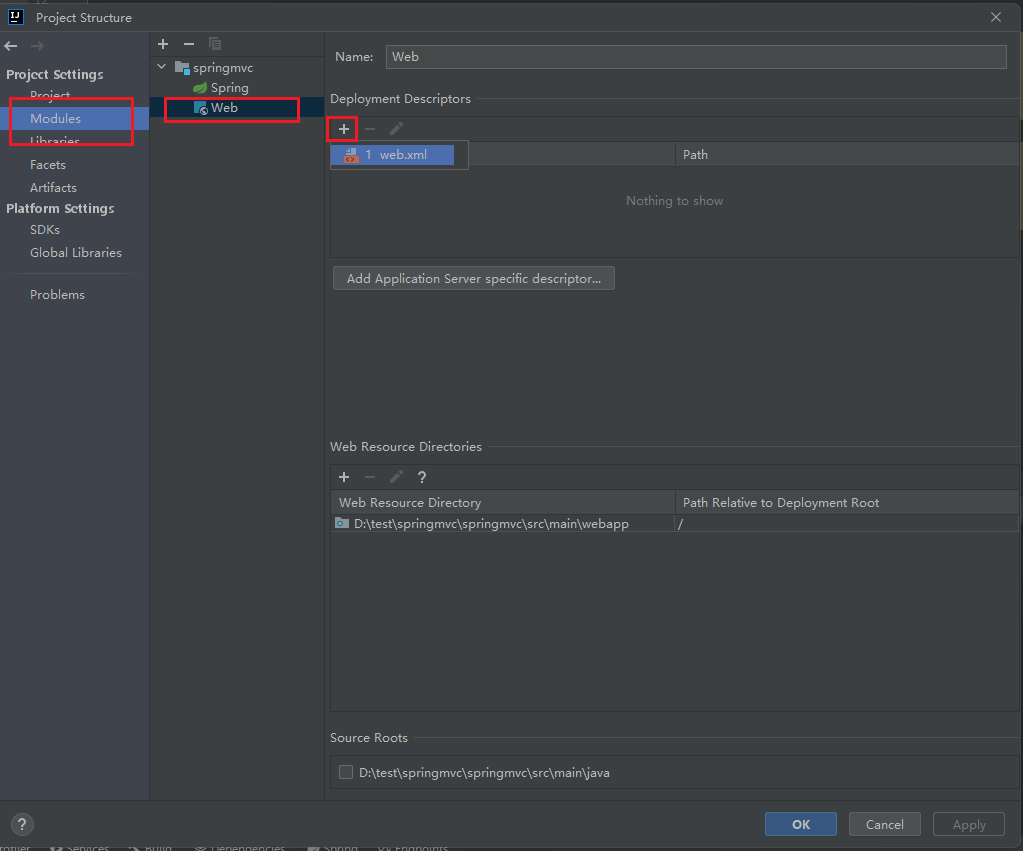The width and height of the screenshot is (1023, 851).
Task: Remove the selected web resource directory
Action: tap(370, 477)
